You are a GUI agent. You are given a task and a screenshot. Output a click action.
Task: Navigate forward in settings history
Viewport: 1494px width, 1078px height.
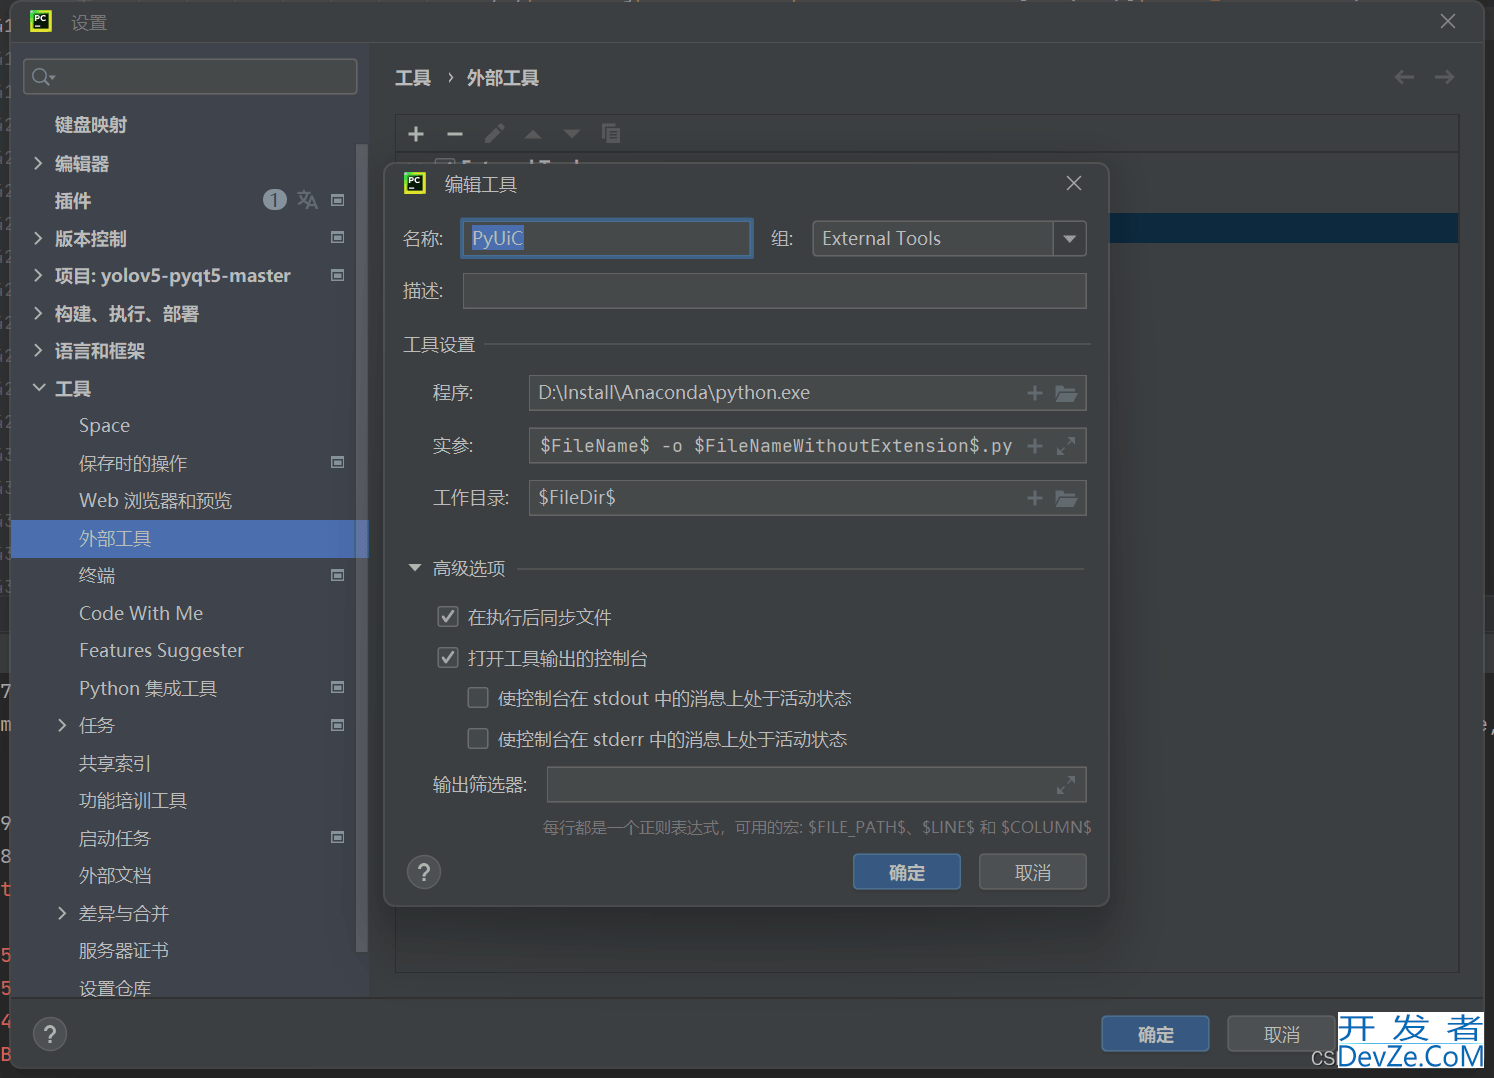click(1444, 77)
